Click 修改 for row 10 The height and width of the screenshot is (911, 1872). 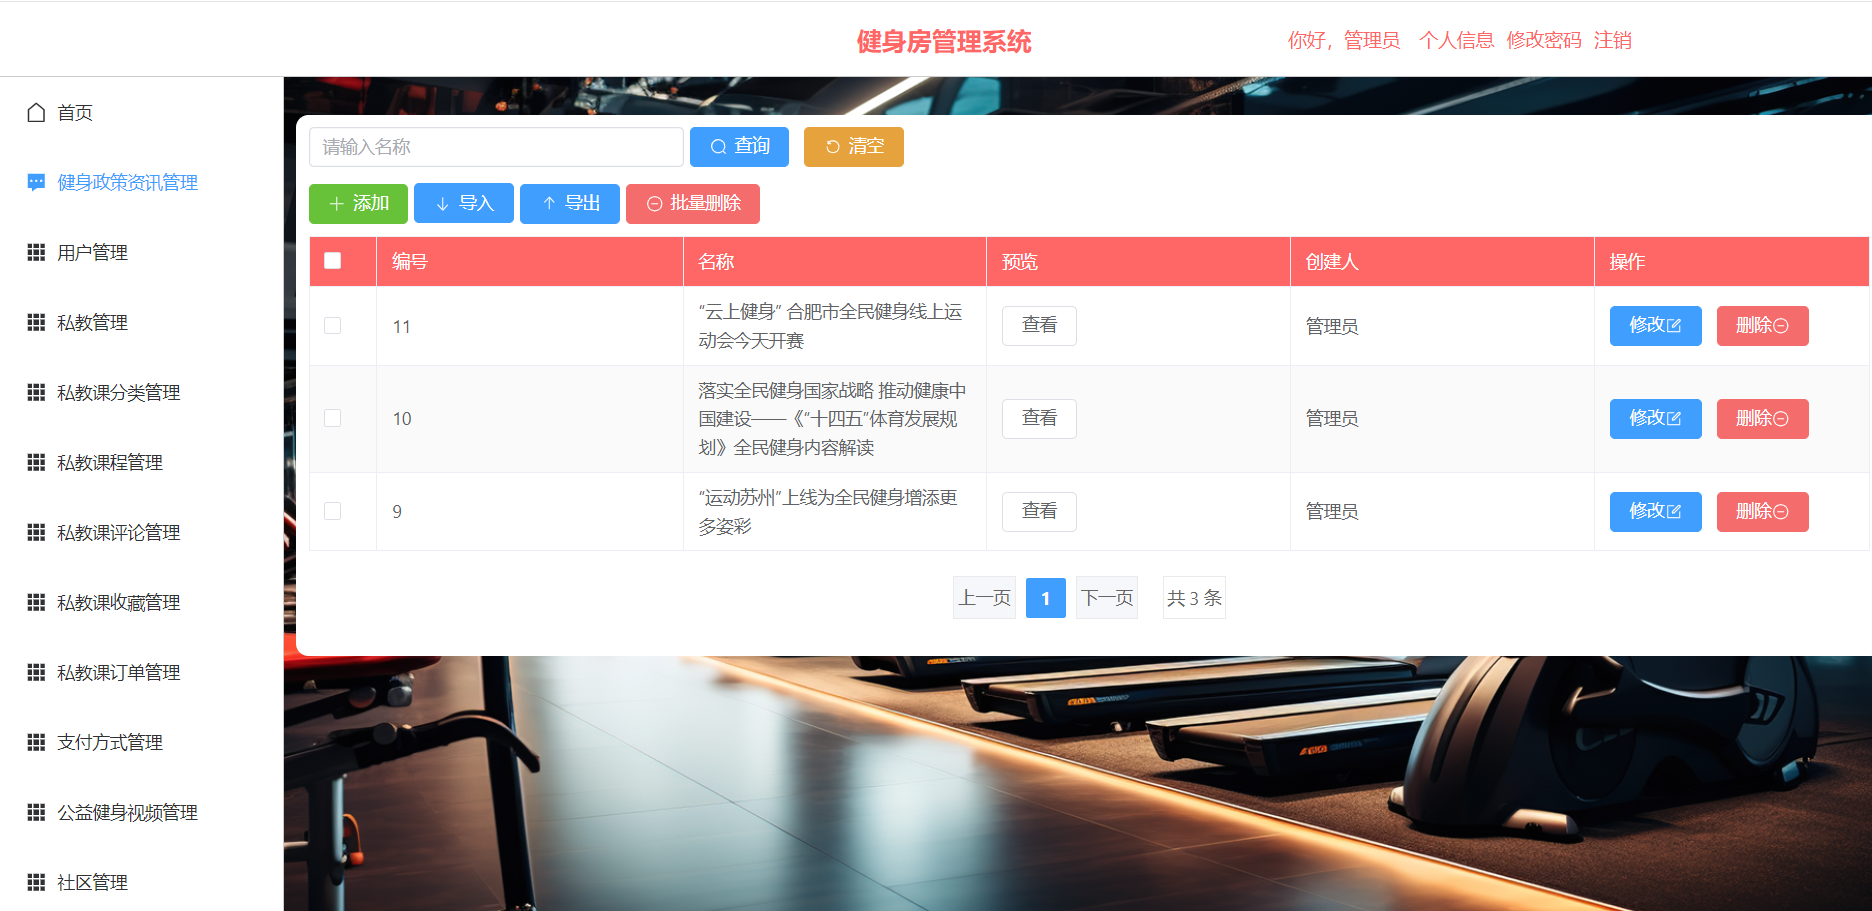pyautogui.click(x=1655, y=419)
